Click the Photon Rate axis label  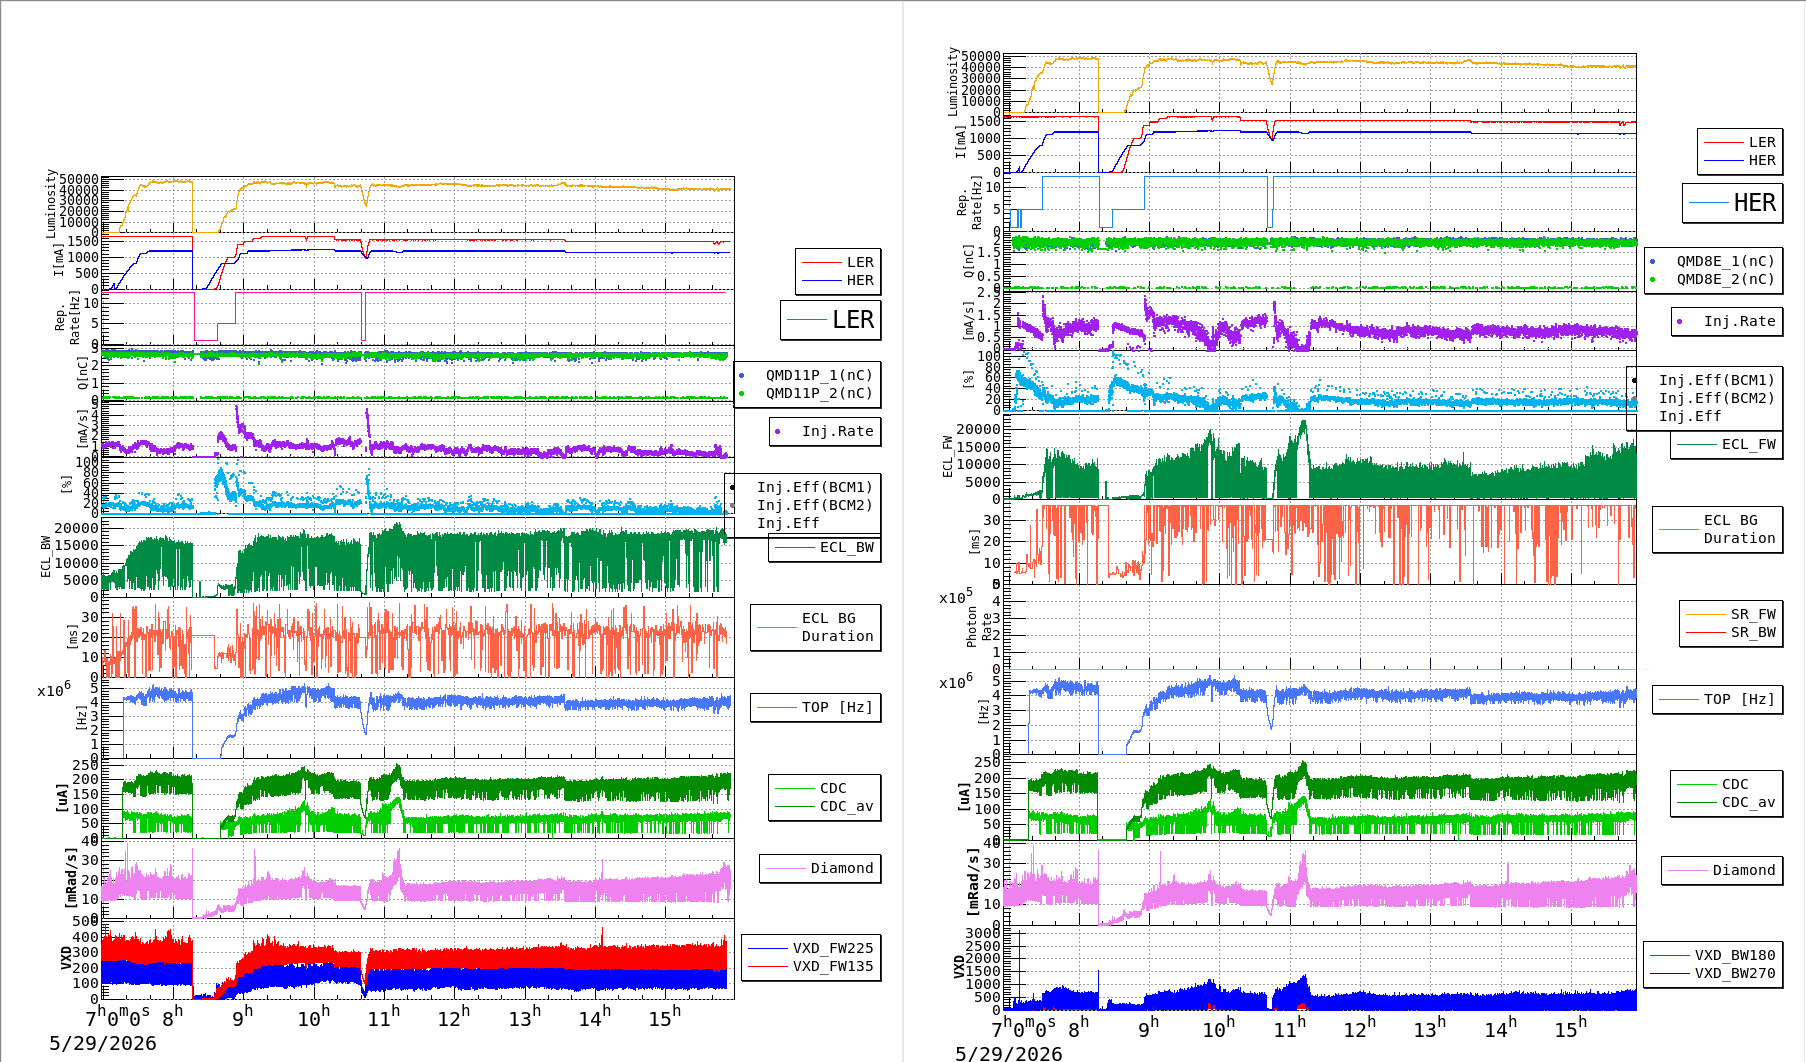click(x=979, y=627)
